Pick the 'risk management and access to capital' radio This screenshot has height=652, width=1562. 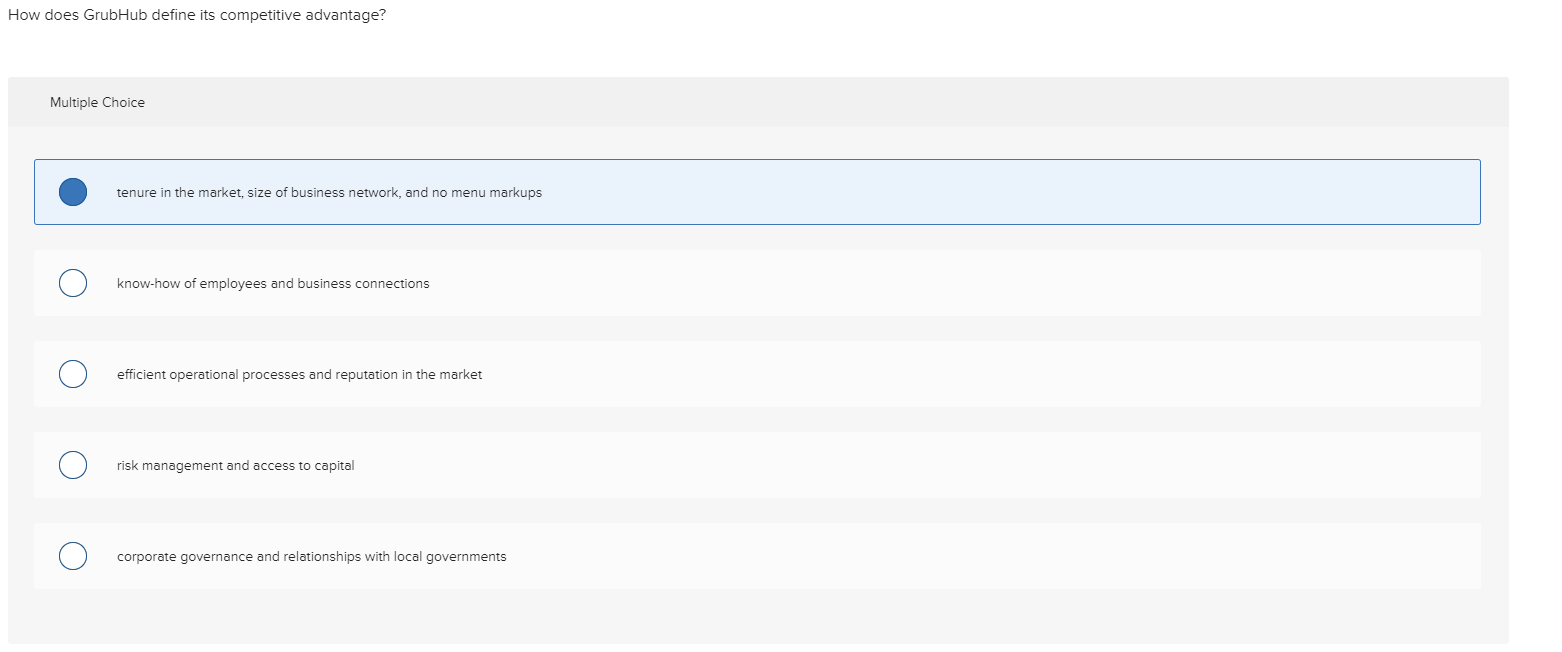click(x=73, y=465)
